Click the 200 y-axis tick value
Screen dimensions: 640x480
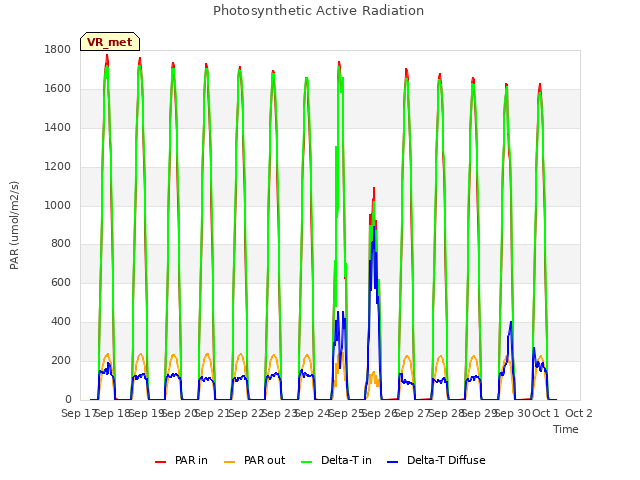point(61,360)
